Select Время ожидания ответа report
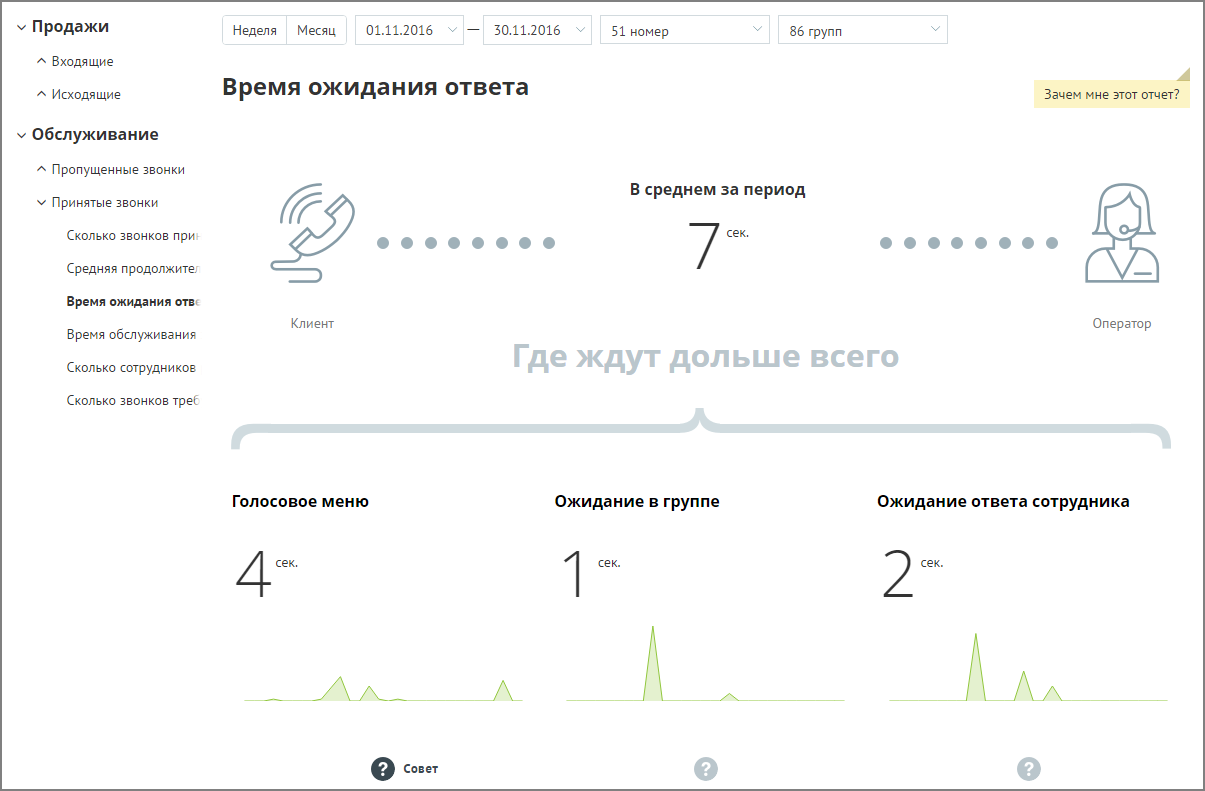Viewport: 1205px width, 791px height. click(133, 301)
